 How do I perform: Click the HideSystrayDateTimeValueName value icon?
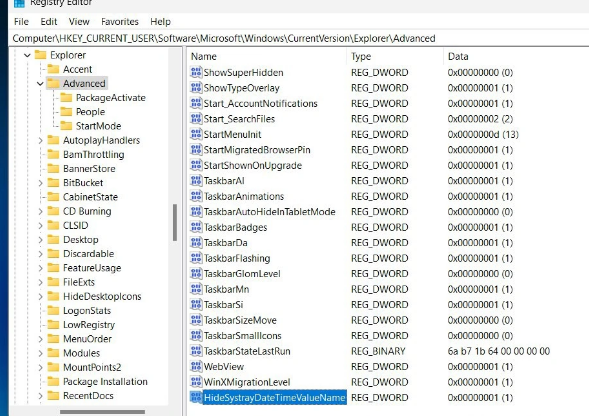point(196,397)
